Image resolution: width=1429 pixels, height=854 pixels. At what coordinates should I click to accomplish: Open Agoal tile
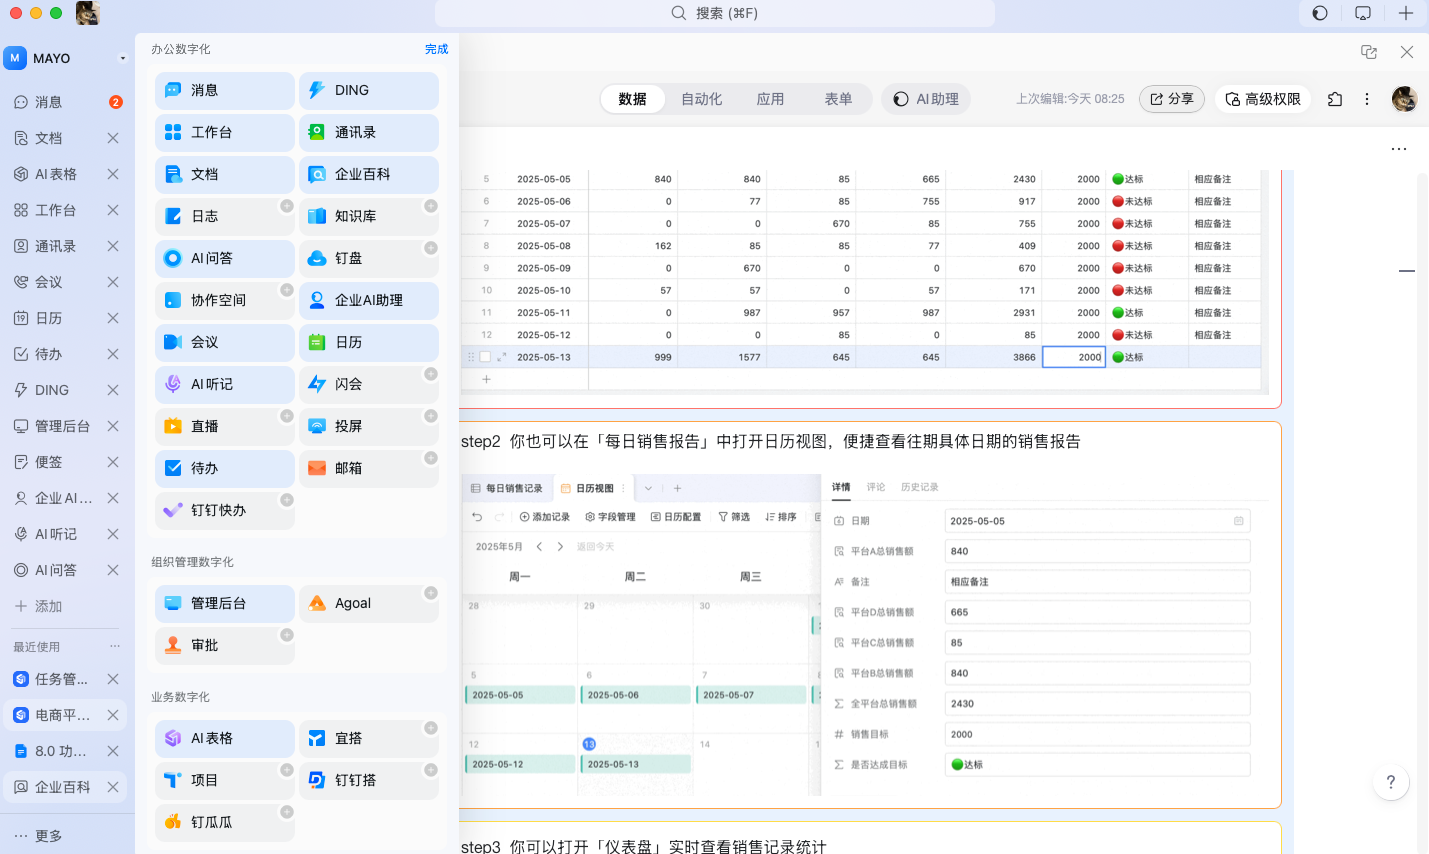point(369,603)
